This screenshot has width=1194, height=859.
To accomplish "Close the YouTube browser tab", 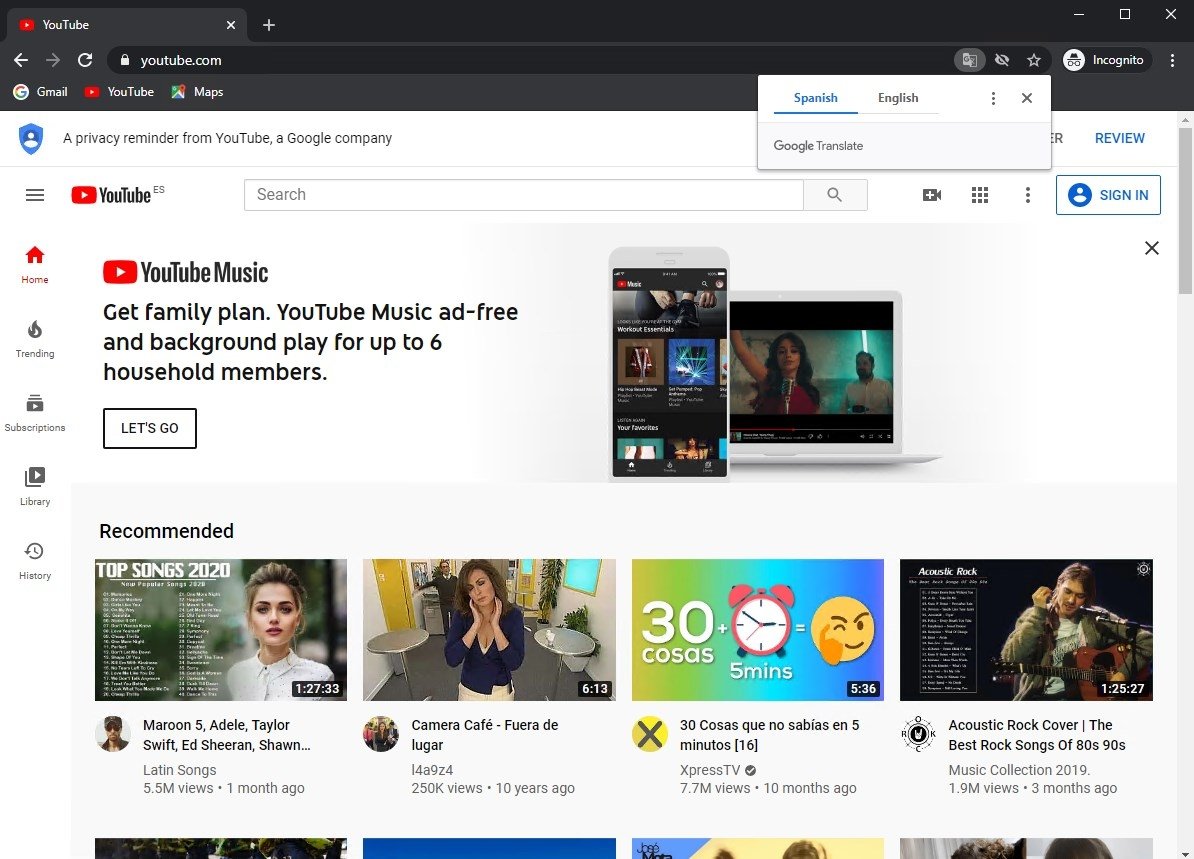I will point(231,25).
